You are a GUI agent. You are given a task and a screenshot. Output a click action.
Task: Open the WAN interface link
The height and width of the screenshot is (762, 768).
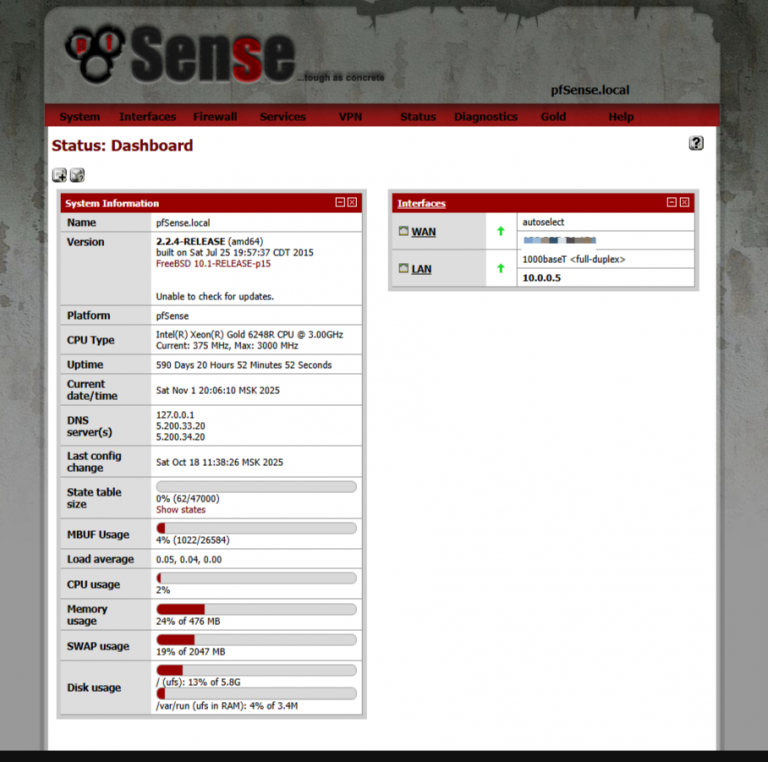pos(423,232)
